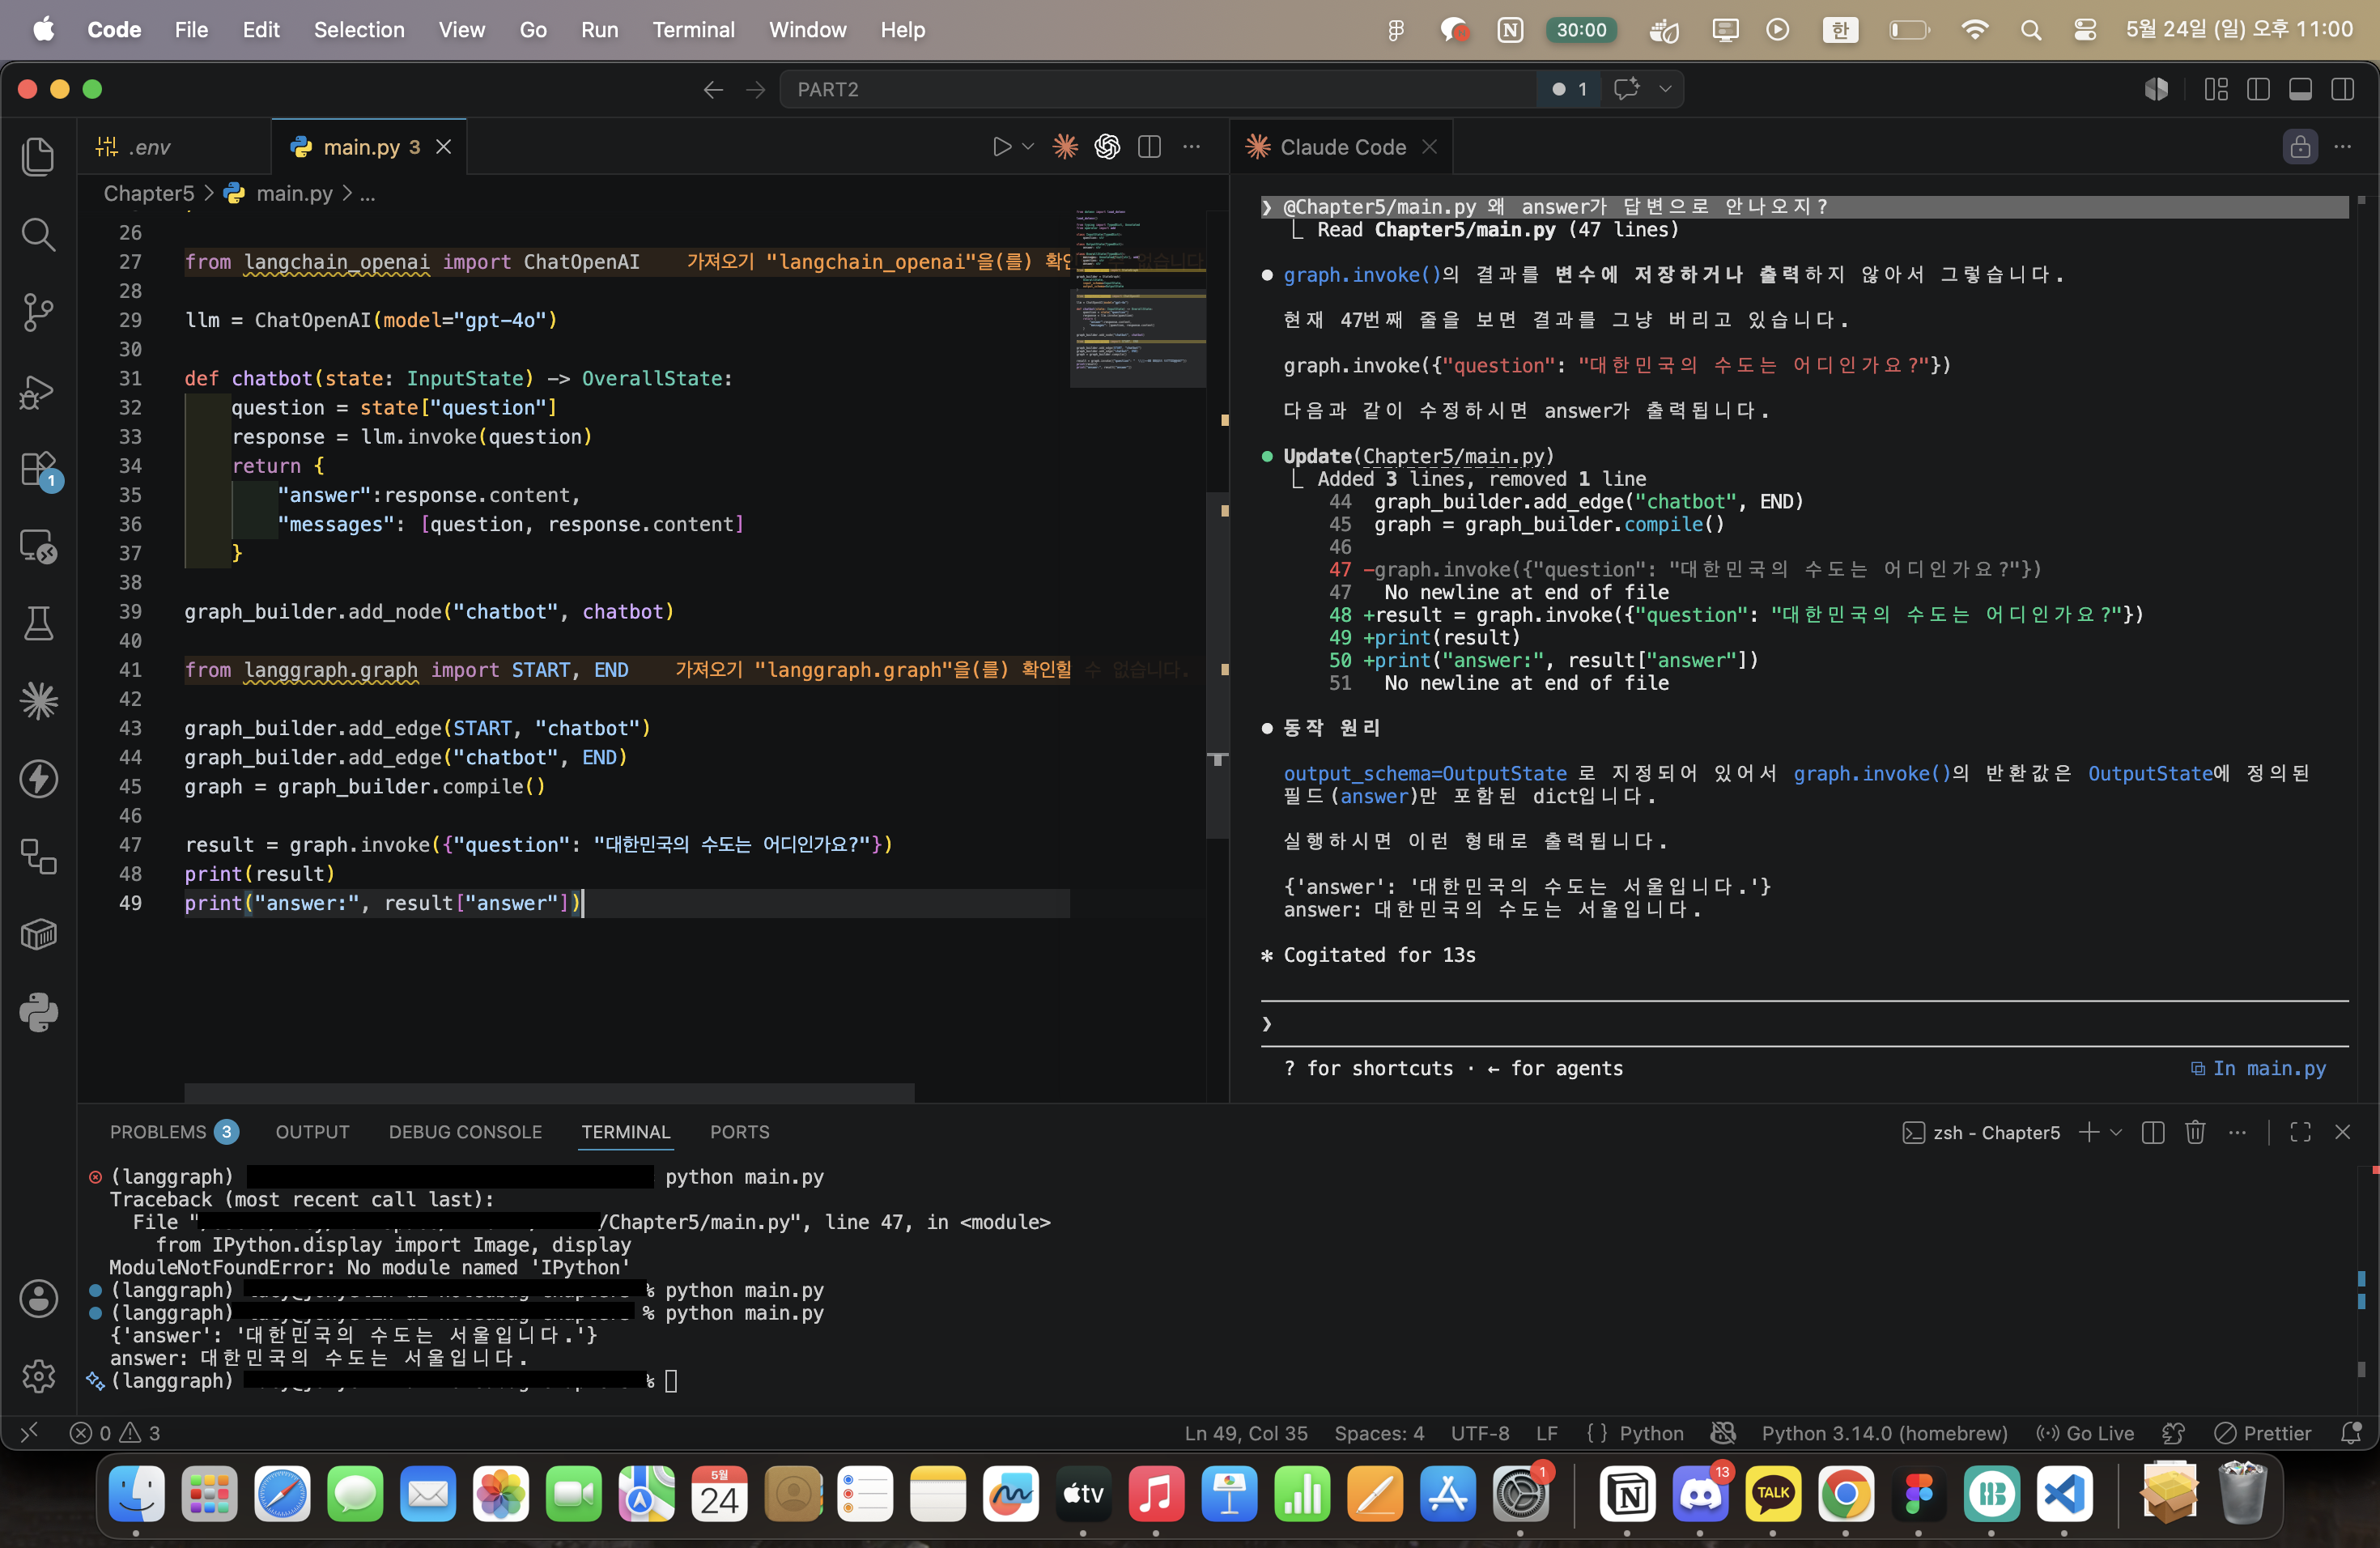The height and width of the screenshot is (1548, 2380).
Task: Open notifications bell in status bar
Action: click(x=2351, y=1433)
